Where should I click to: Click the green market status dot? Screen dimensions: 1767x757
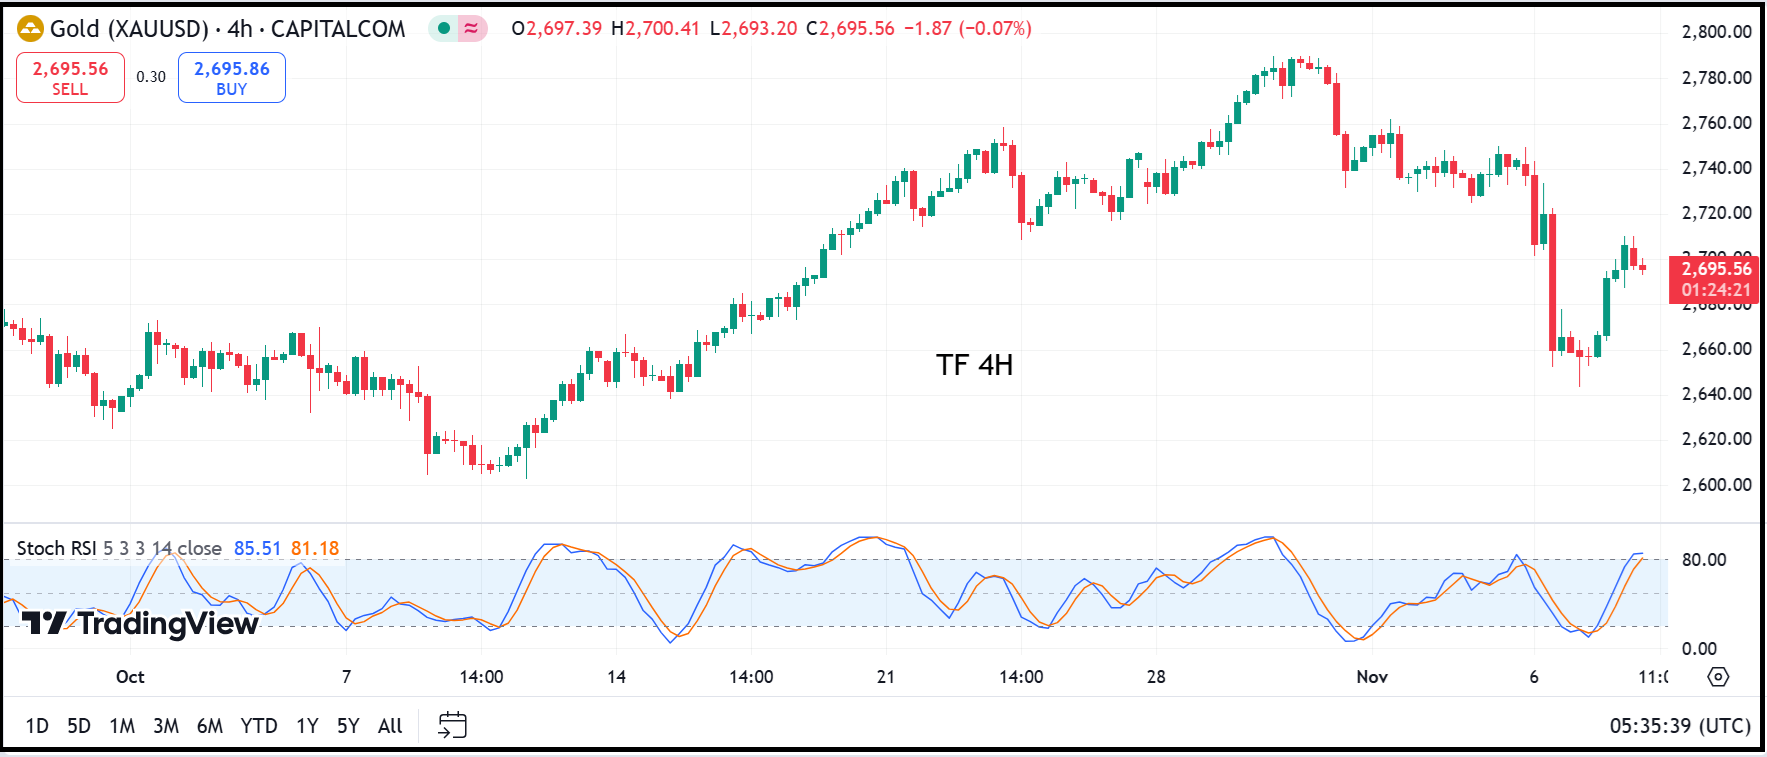pos(444,28)
